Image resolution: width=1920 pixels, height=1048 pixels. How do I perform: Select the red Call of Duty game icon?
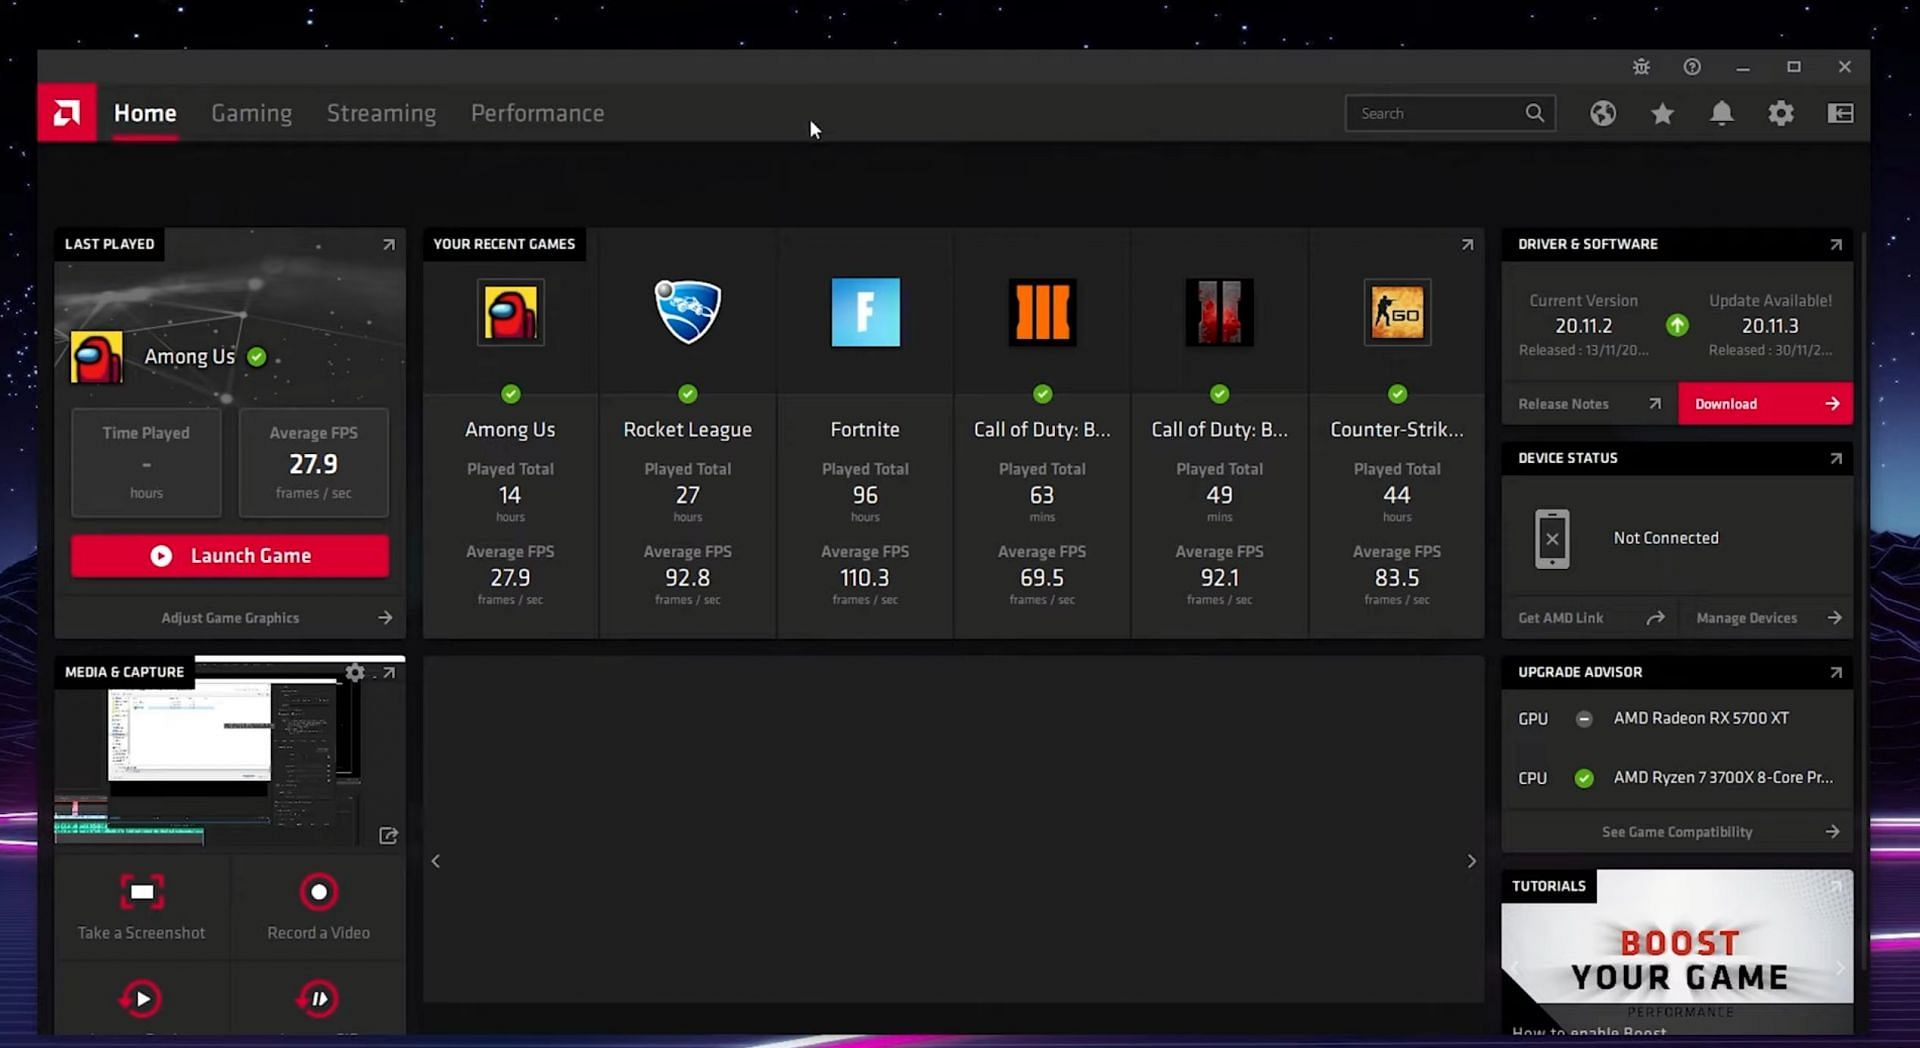1219,312
